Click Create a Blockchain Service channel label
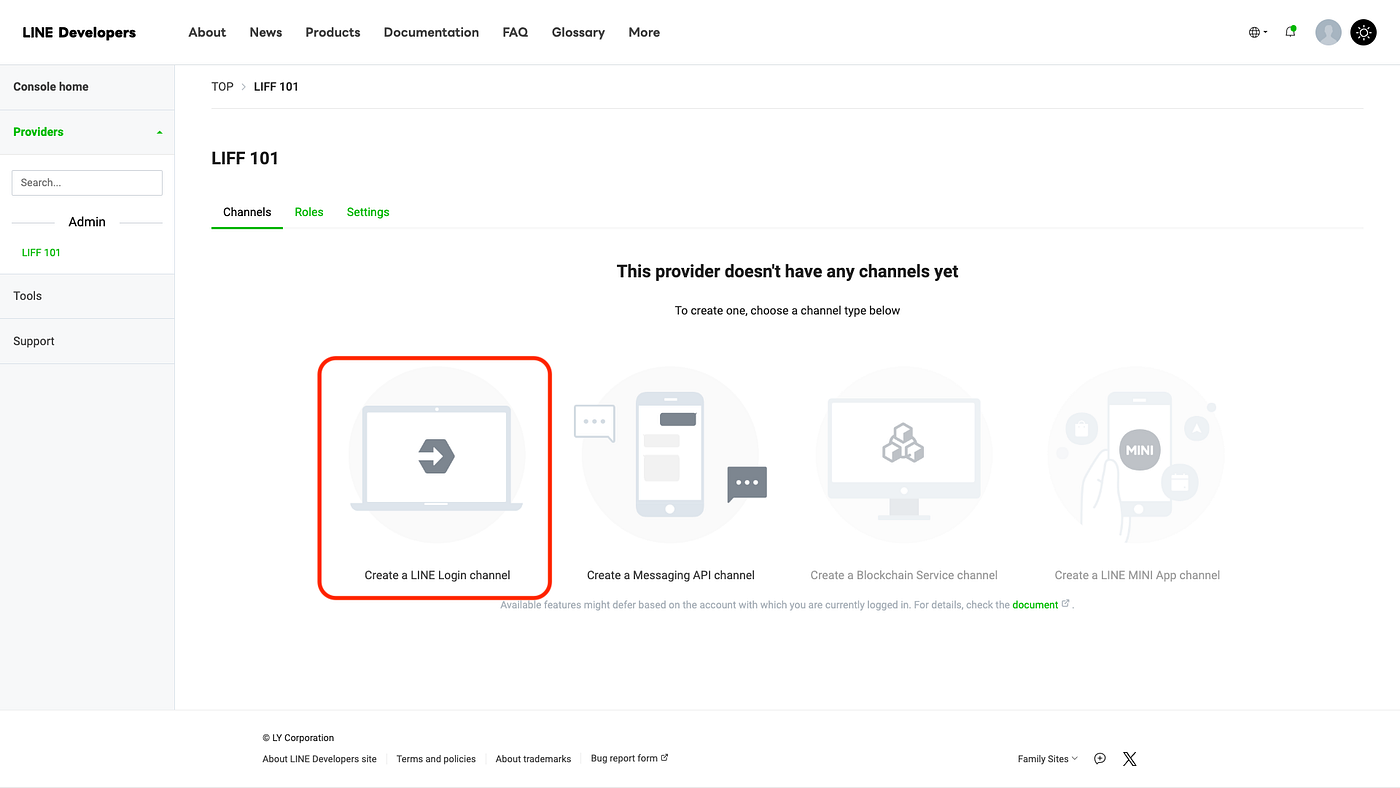1400x788 pixels. tap(904, 575)
